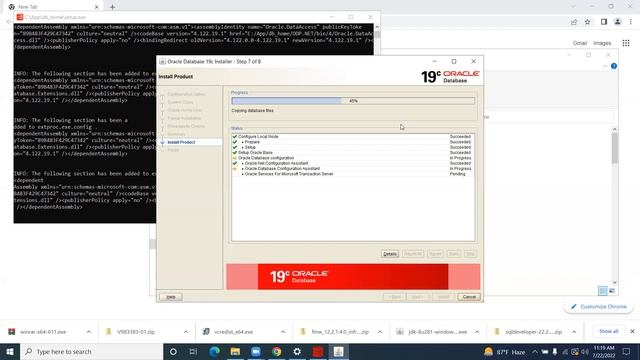Screen dimensions: 640x360
Task: Show hidden tray icons chevron
Action: [535, 351]
